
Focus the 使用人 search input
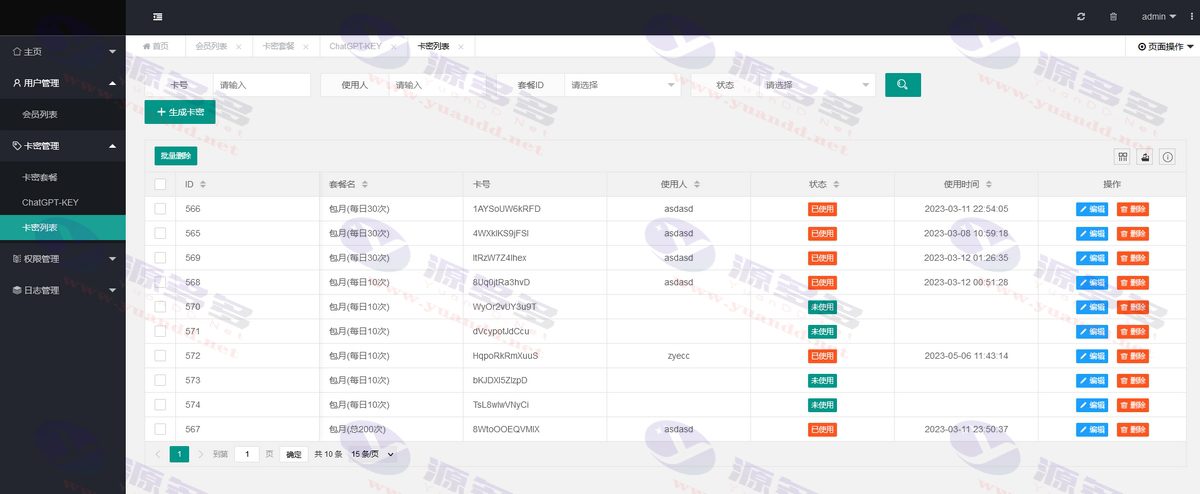tap(437, 85)
